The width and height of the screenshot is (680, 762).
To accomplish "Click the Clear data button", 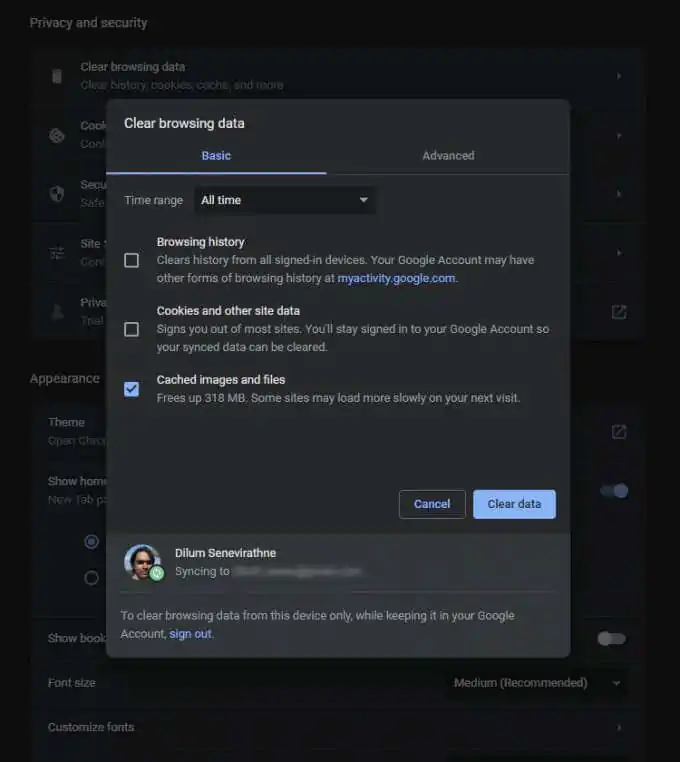I will [x=514, y=504].
